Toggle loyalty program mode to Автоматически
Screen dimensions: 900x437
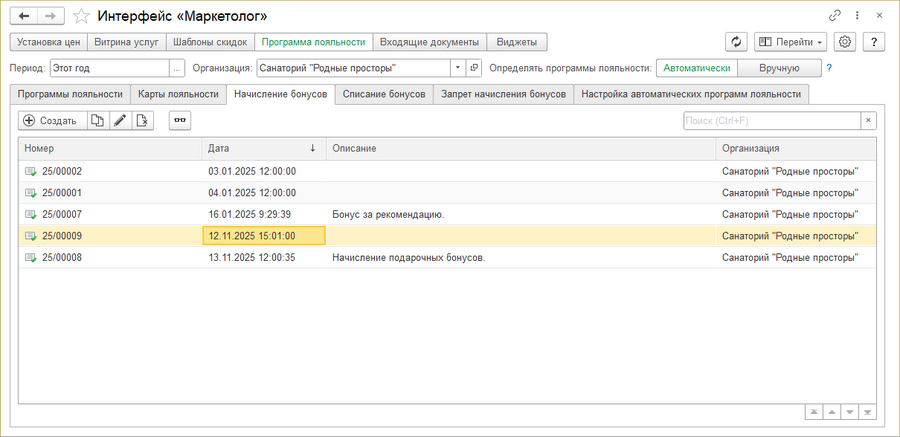(x=697, y=68)
